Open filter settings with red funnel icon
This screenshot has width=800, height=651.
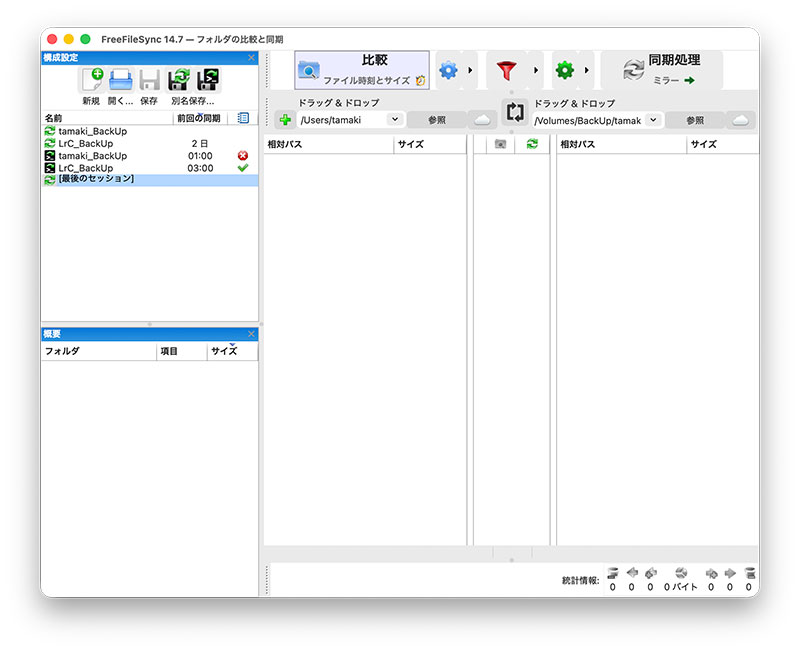[507, 70]
